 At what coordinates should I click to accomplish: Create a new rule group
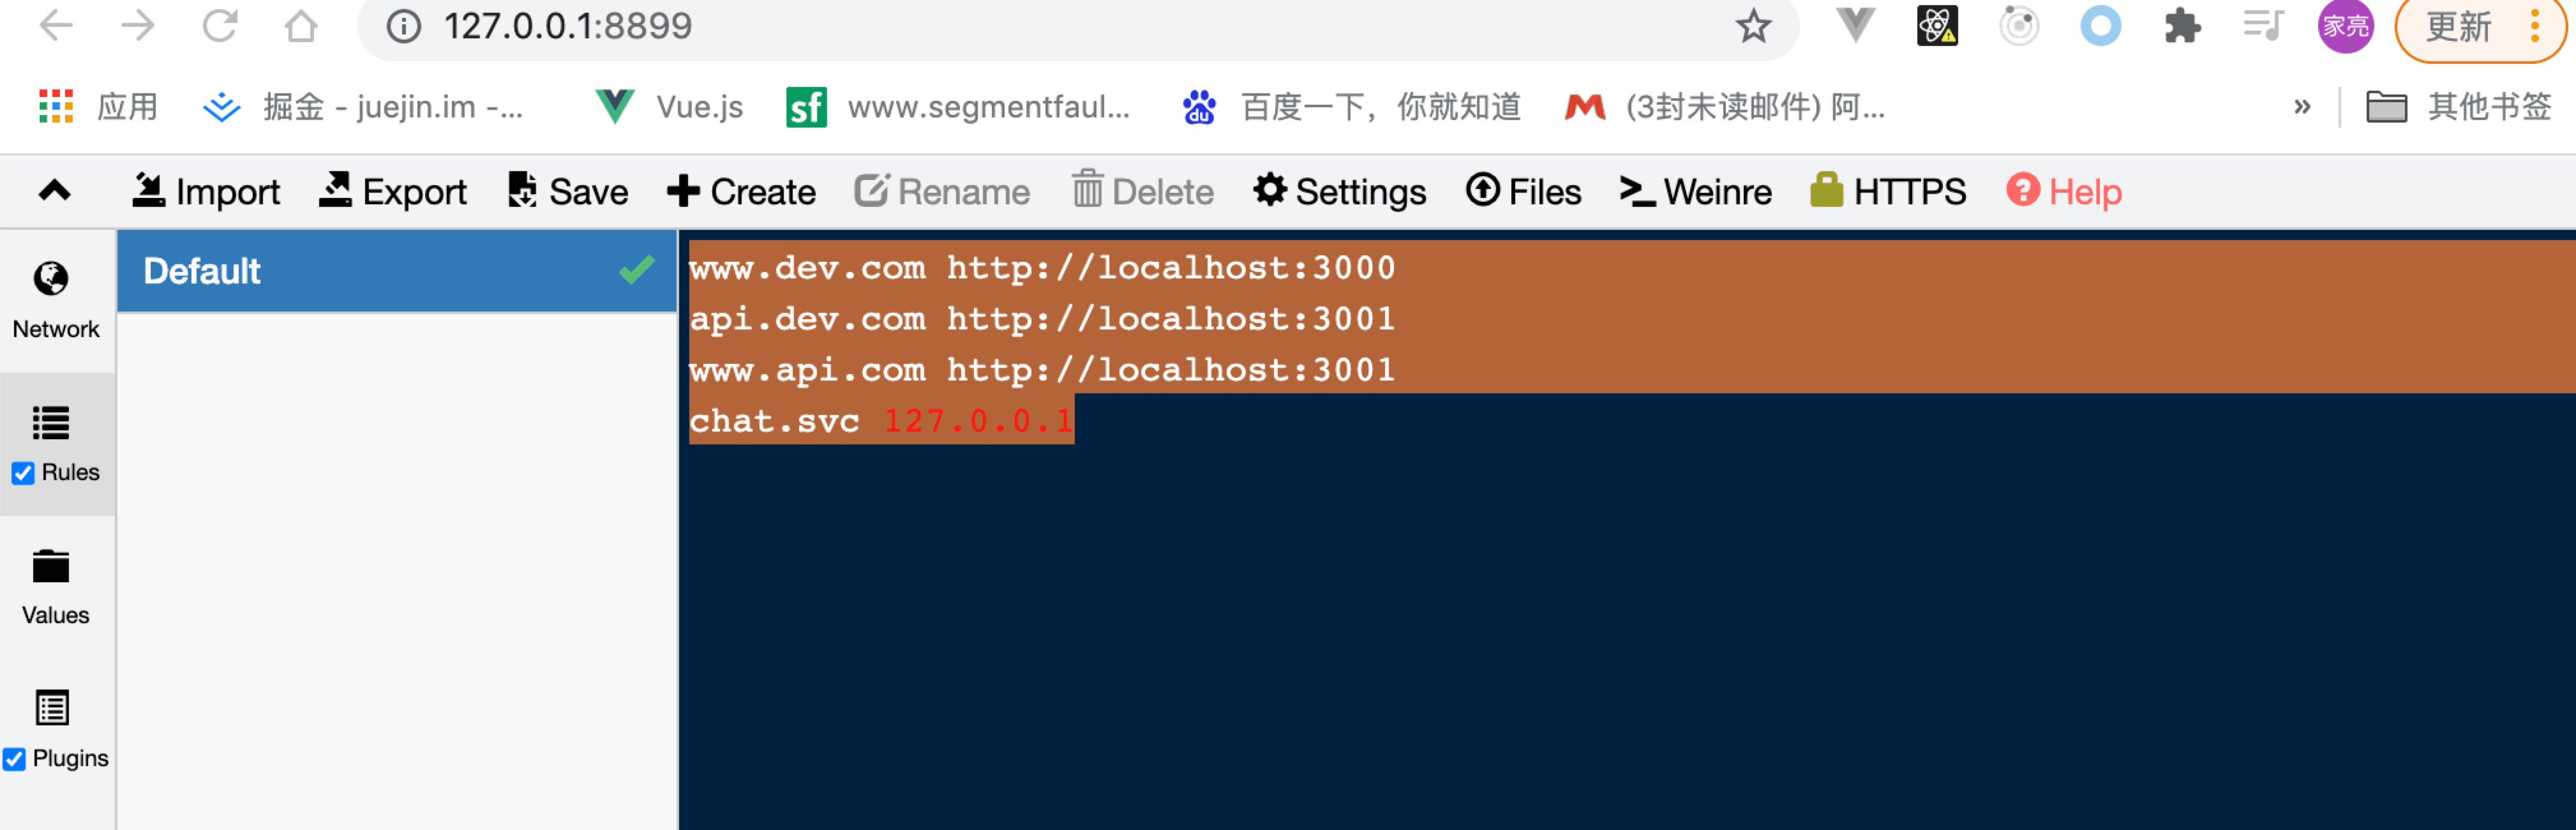click(741, 191)
